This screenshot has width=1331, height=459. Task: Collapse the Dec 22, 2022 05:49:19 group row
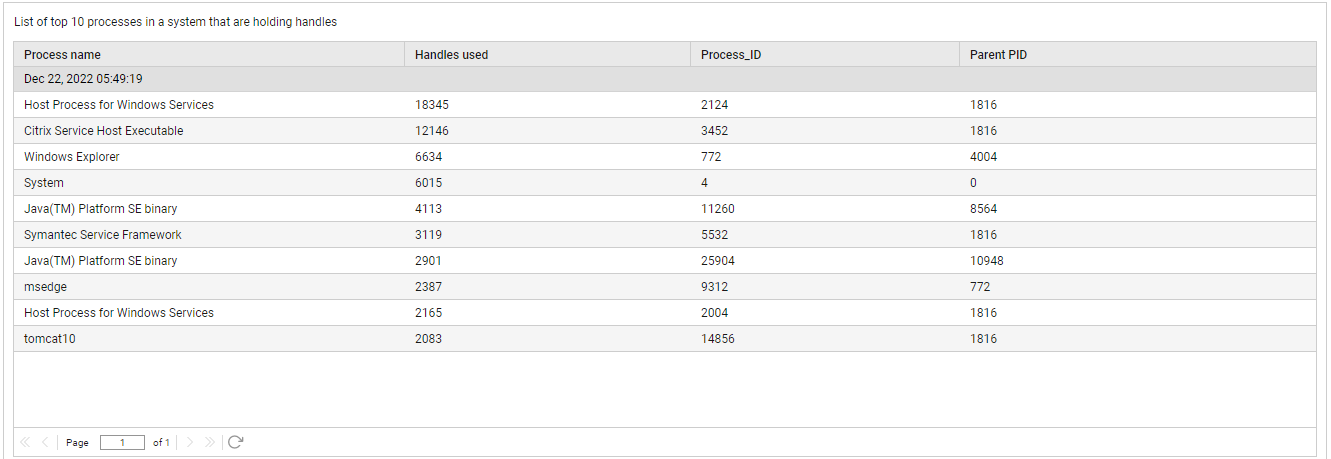(x=665, y=79)
